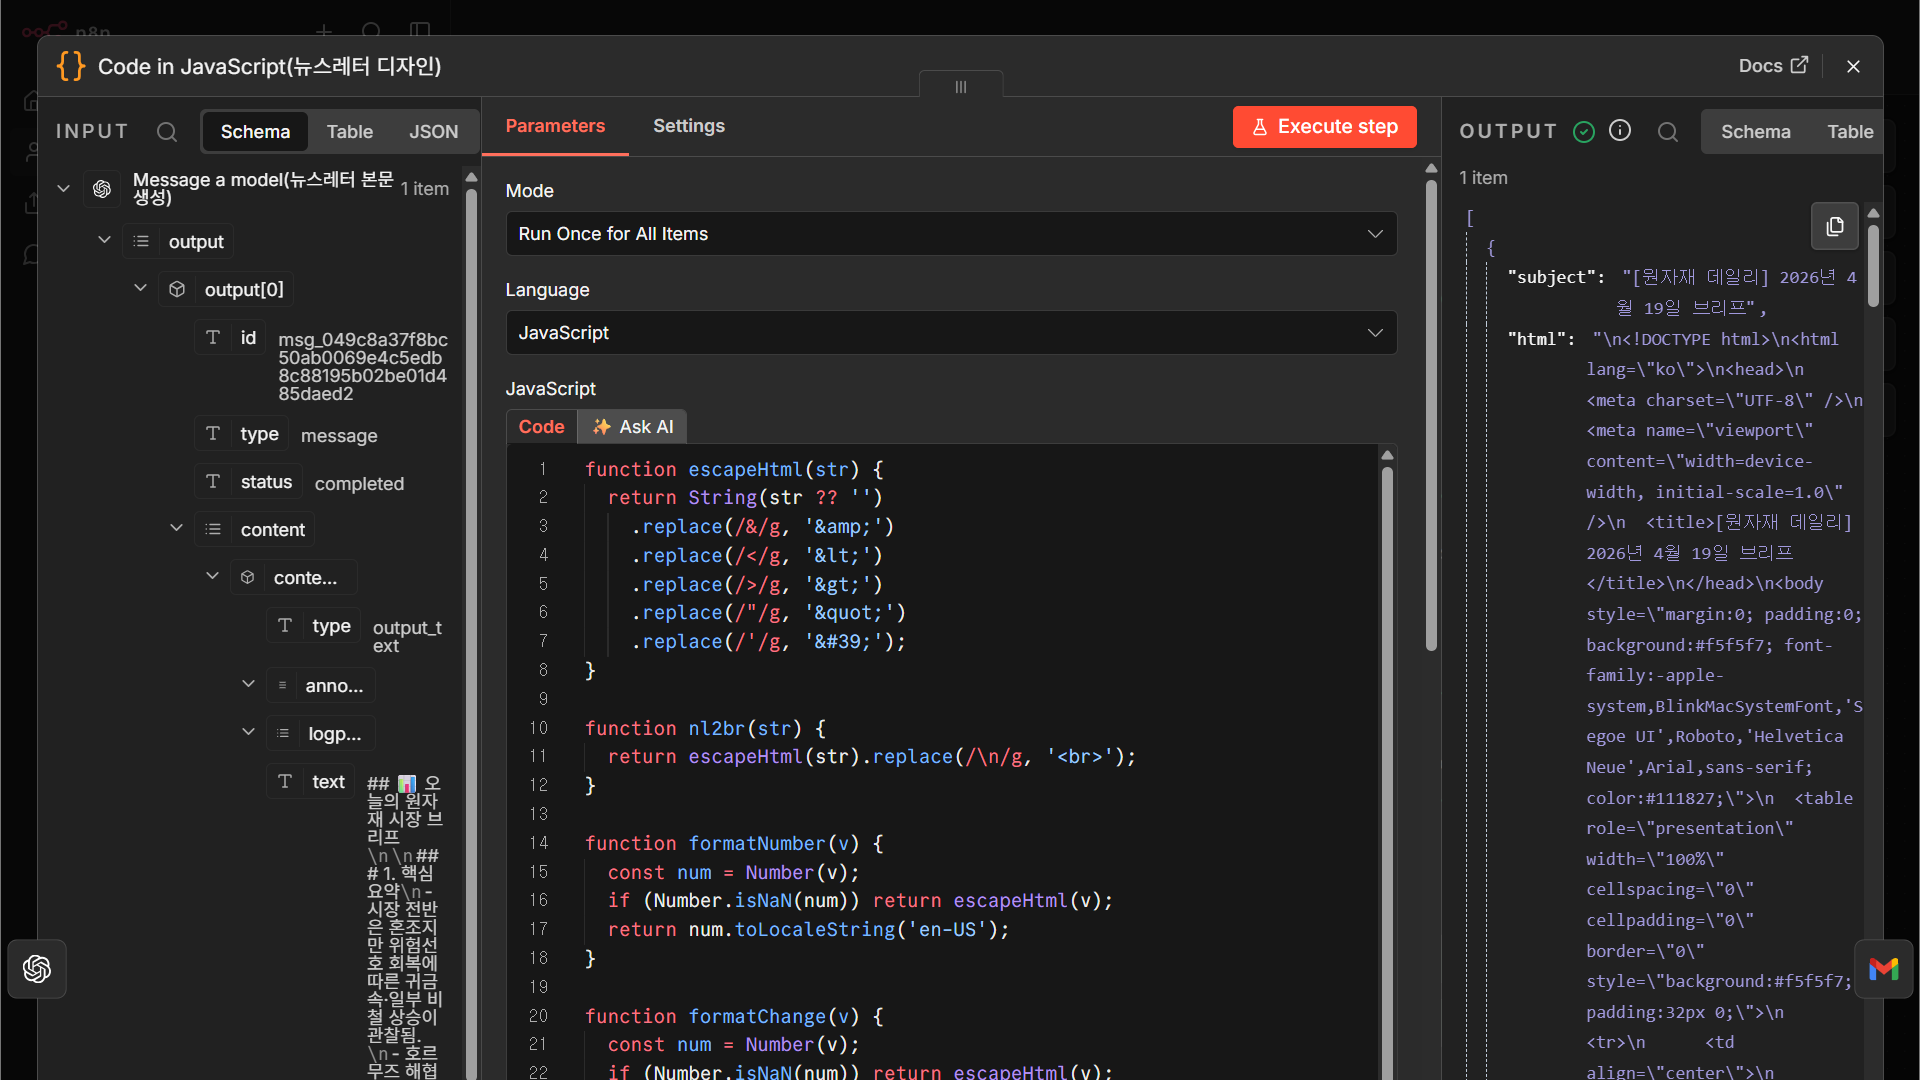Click the type field pill with value message

(x=241, y=434)
